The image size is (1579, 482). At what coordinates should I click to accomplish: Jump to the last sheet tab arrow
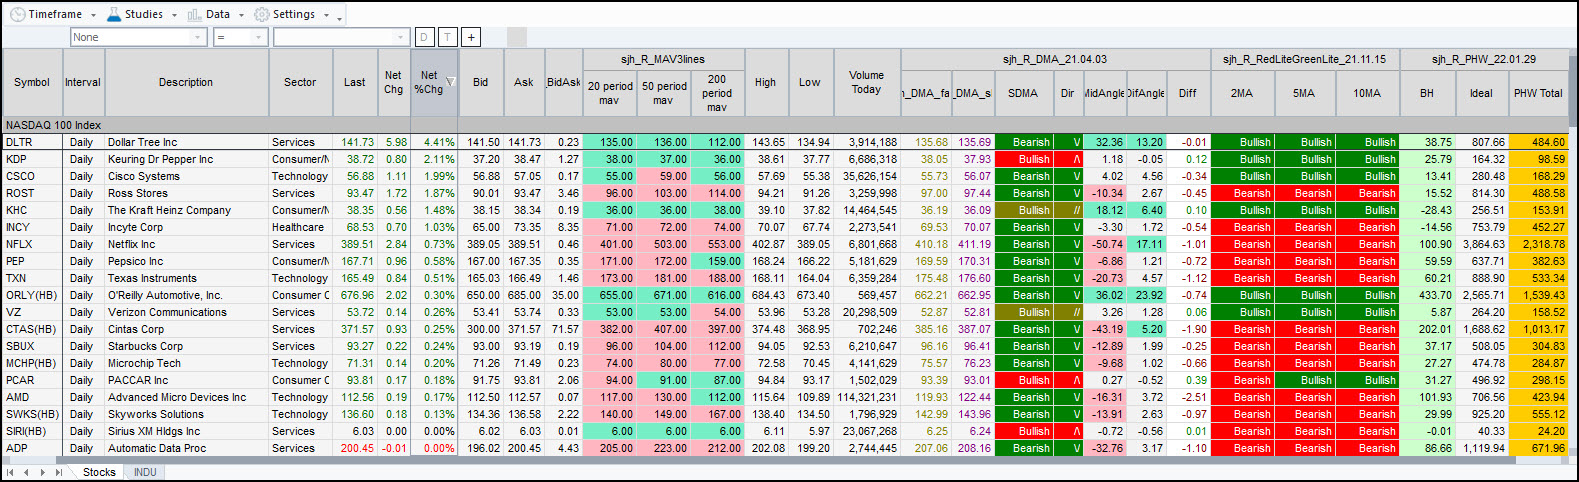58,472
